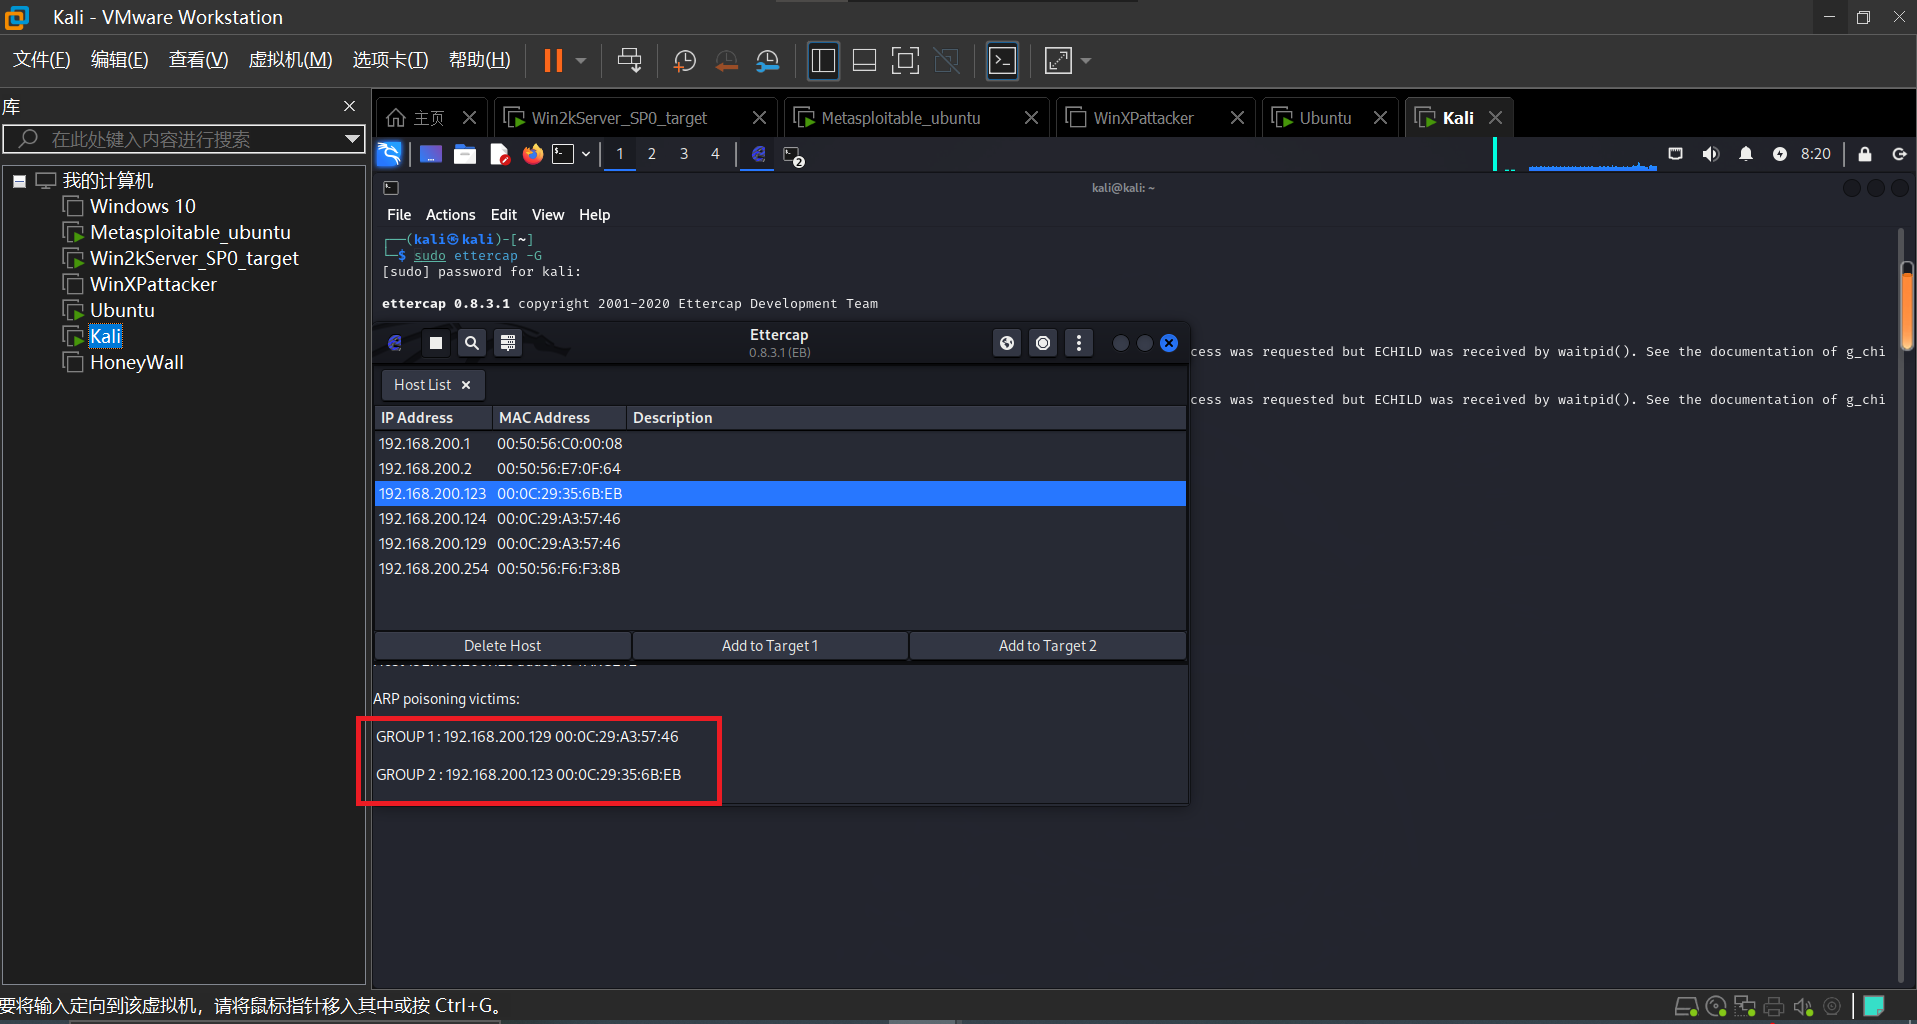Select Win2kServer_SP0_target in the library tree
This screenshot has height=1024, width=1917.
pos(194,258)
